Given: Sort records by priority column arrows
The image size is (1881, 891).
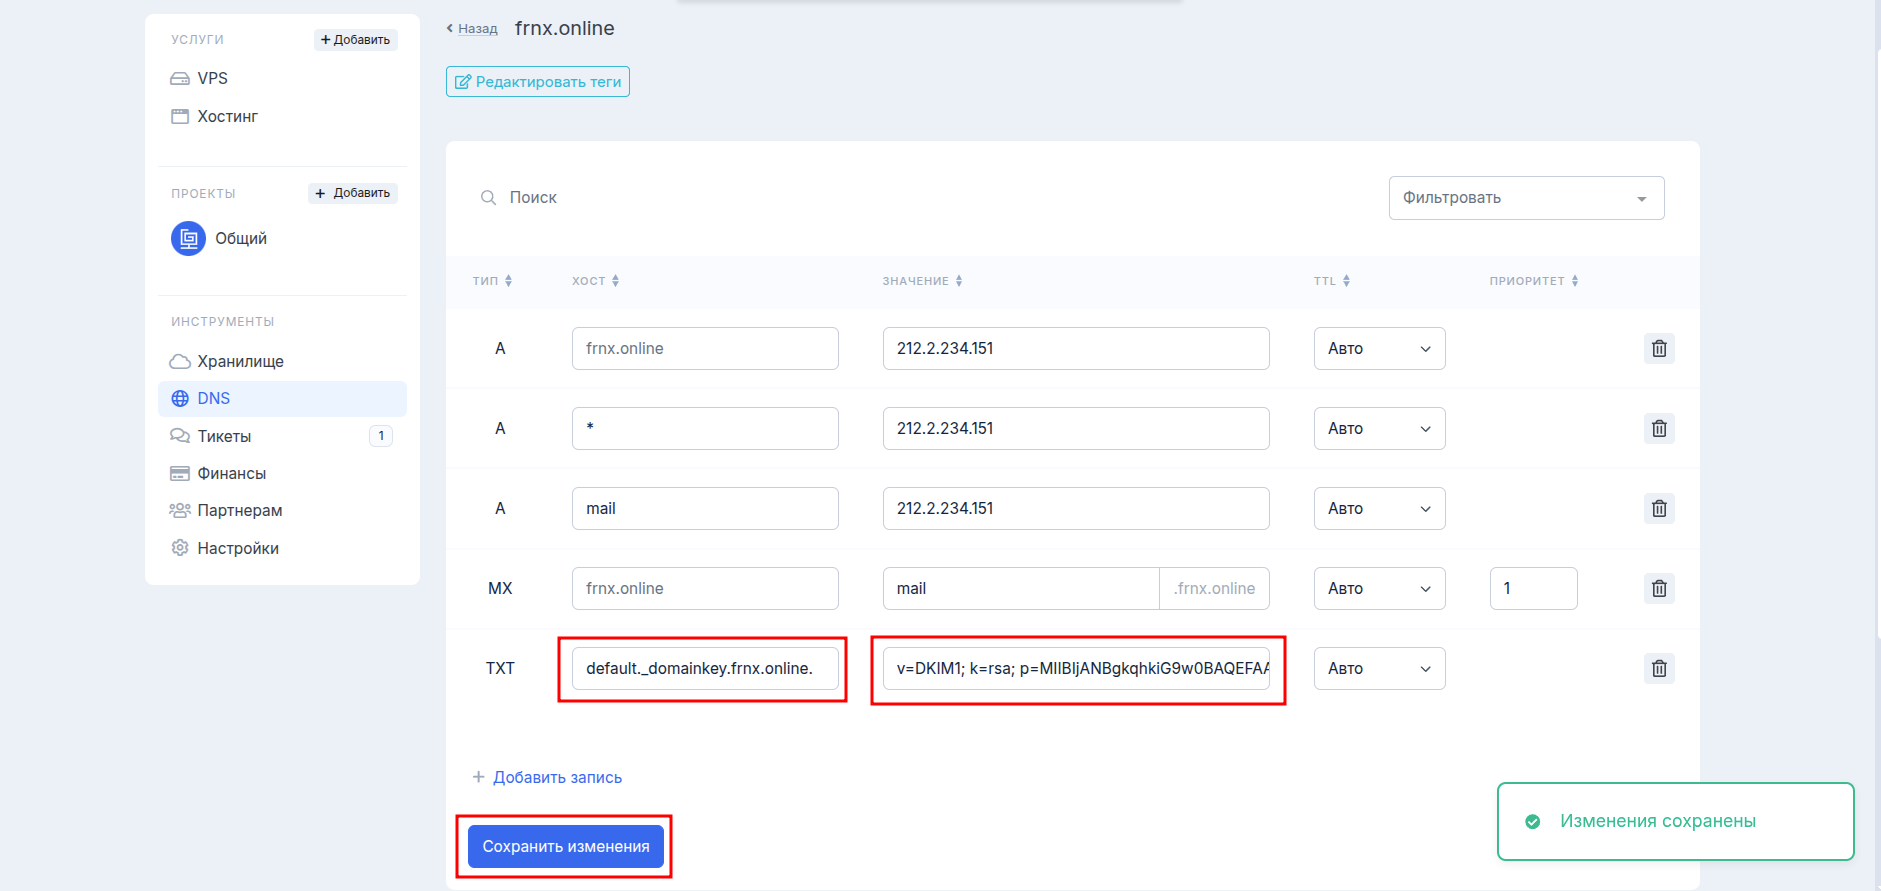Looking at the screenshot, I should point(1574,281).
